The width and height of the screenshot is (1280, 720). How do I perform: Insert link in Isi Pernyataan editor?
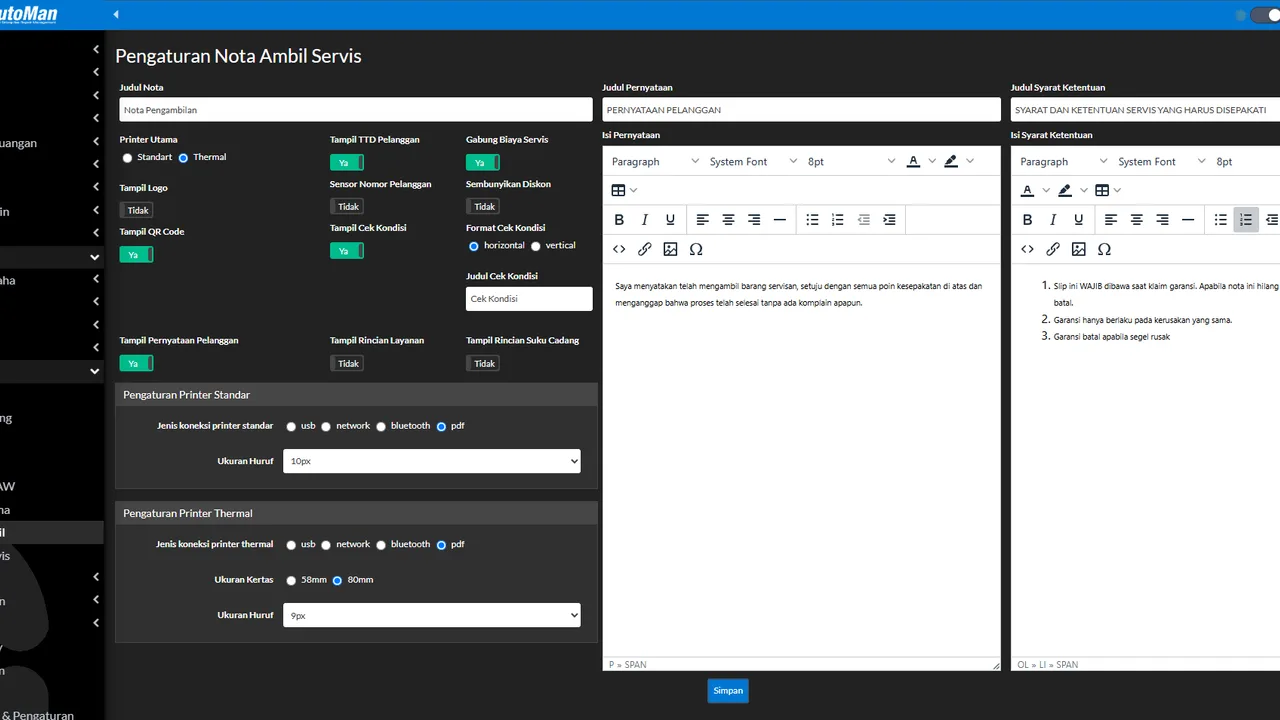coord(645,249)
